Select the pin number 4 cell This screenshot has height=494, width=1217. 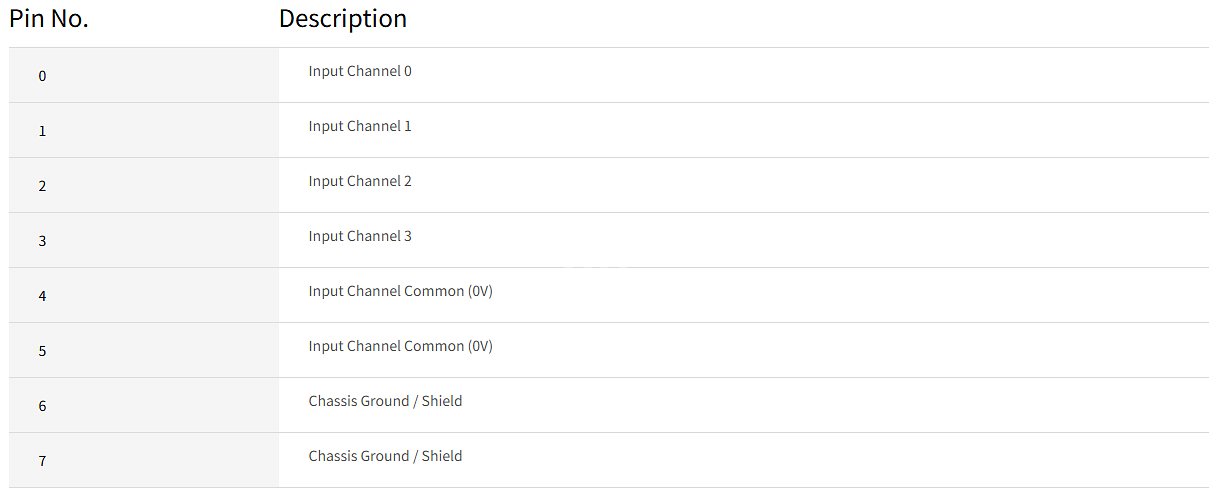tap(144, 295)
